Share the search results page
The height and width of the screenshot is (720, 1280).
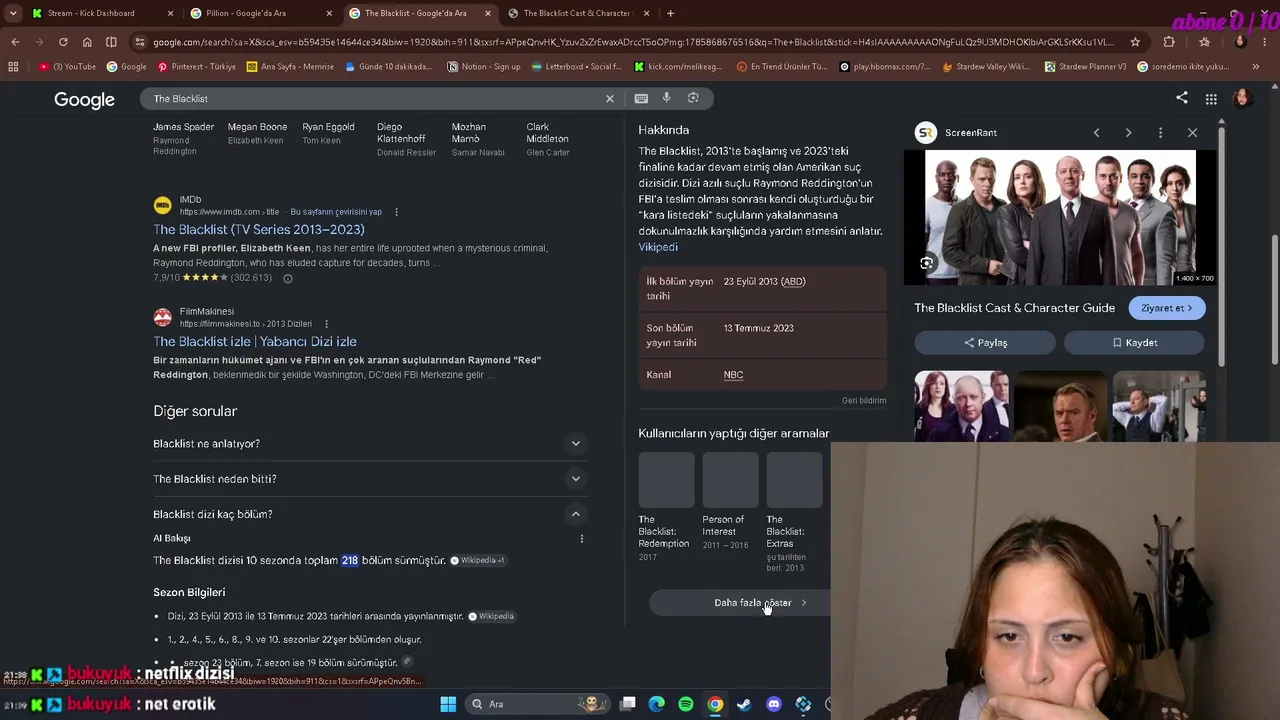[1182, 98]
